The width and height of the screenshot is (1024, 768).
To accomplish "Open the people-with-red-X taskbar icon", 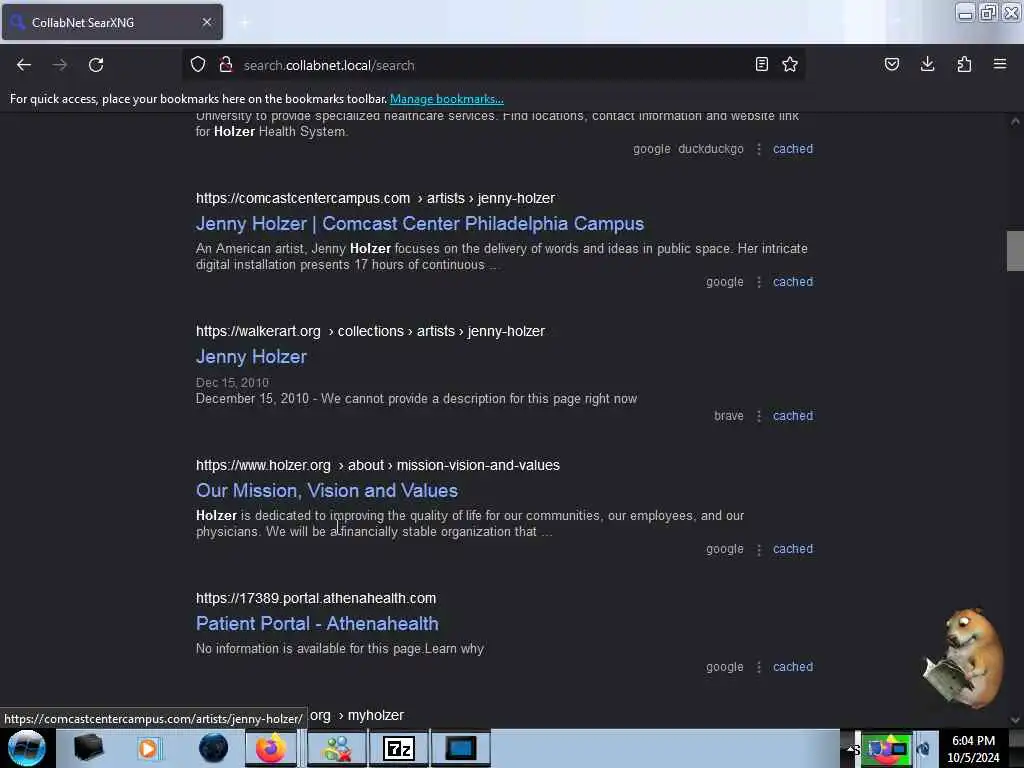I will pyautogui.click(x=337, y=748).
